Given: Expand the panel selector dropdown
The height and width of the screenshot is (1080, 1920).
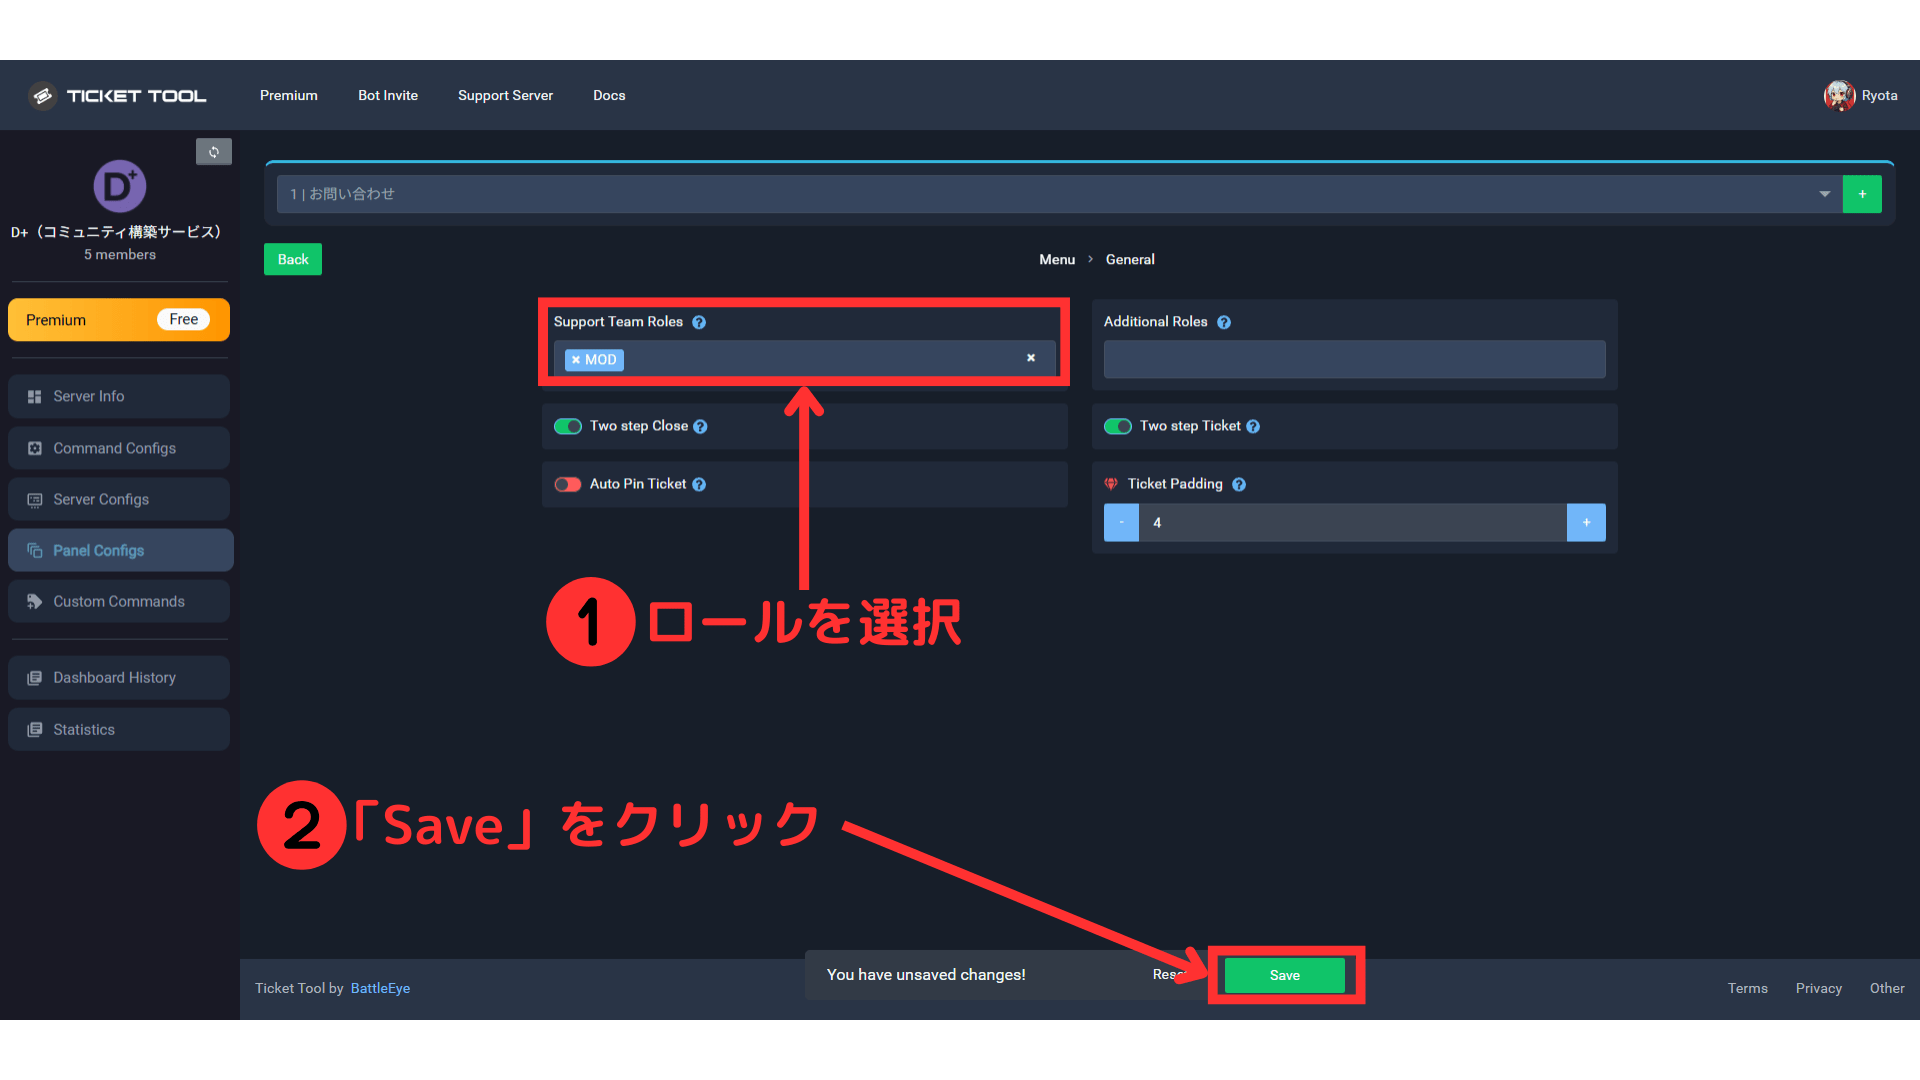Looking at the screenshot, I should pos(1826,193).
